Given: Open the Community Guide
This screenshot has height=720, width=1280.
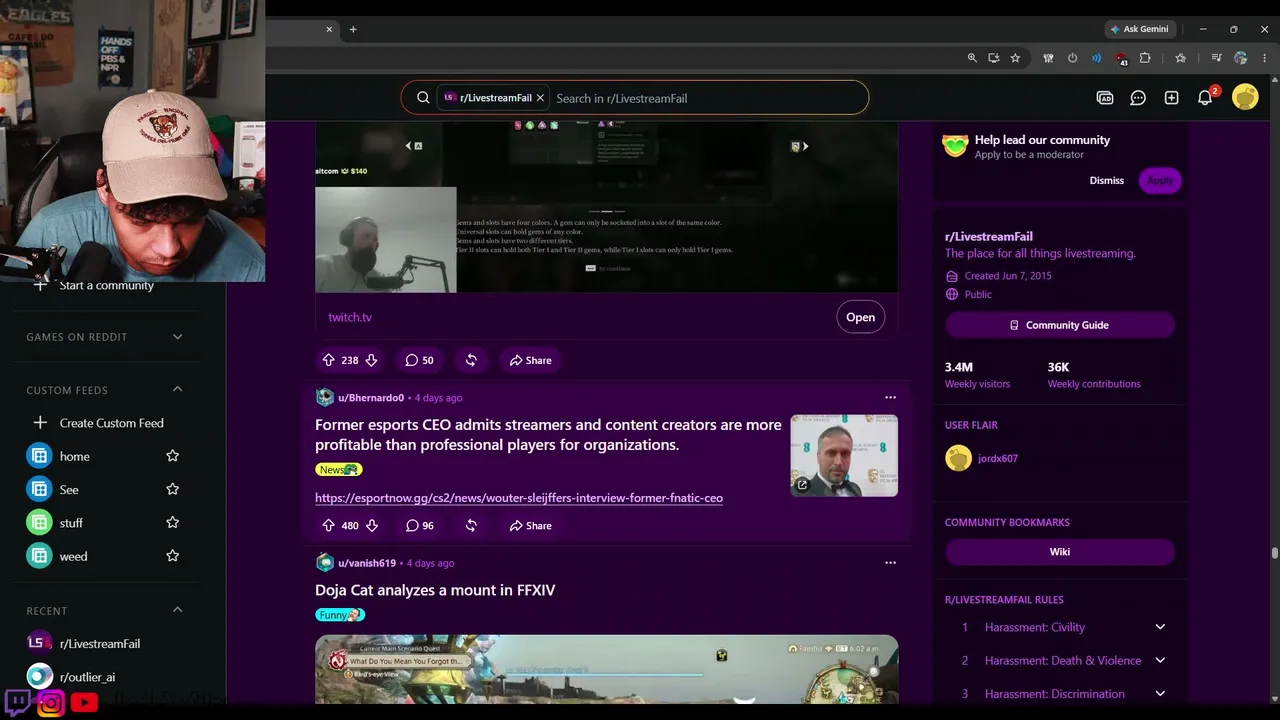Looking at the screenshot, I should point(1060,325).
